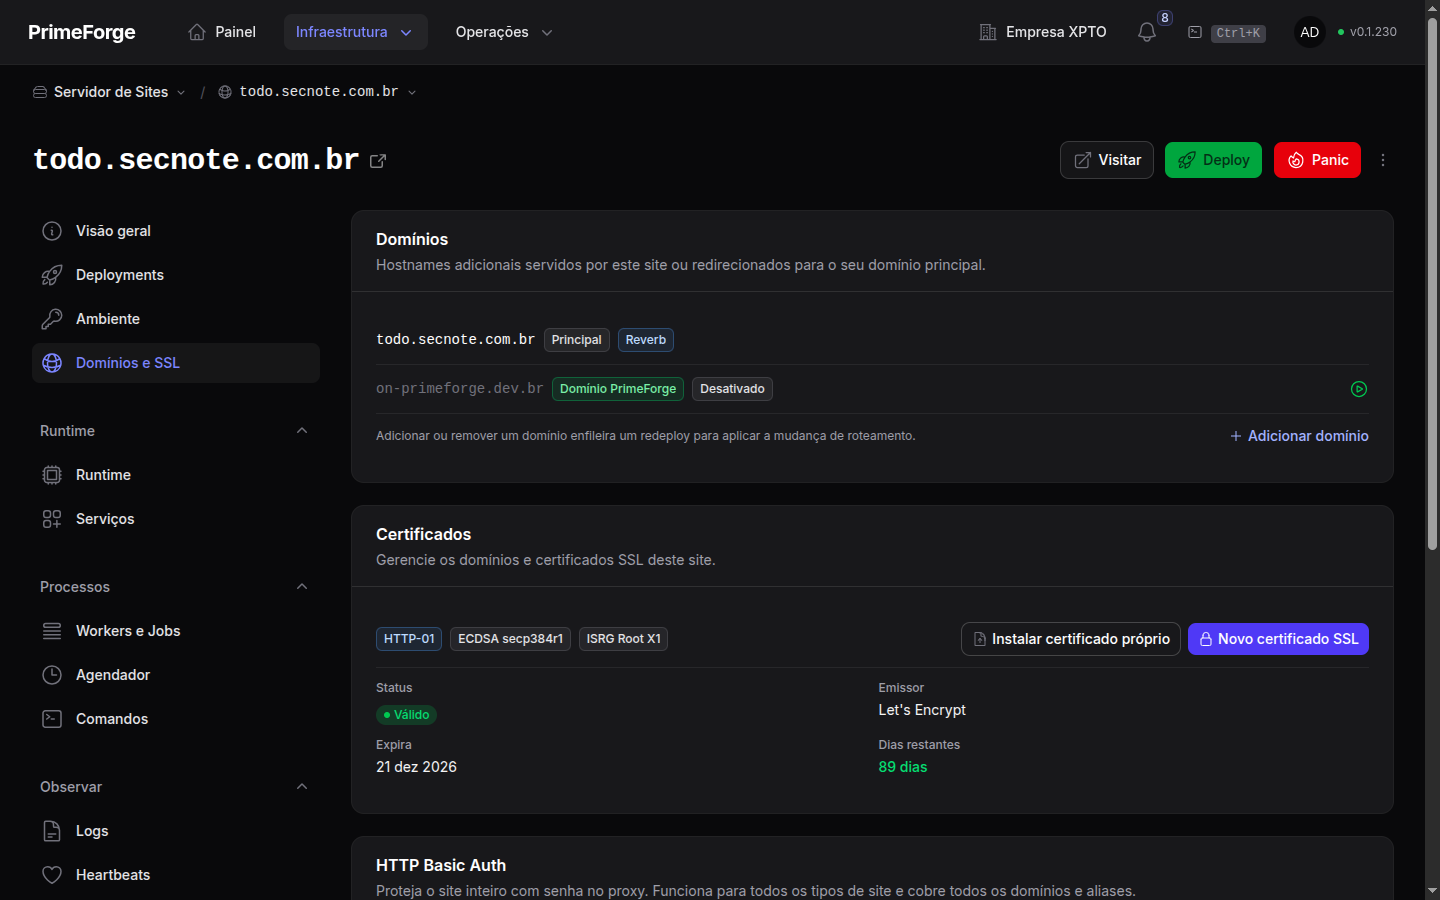The width and height of the screenshot is (1440, 900).
Task: Open the notifications bell
Action: coord(1147,32)
